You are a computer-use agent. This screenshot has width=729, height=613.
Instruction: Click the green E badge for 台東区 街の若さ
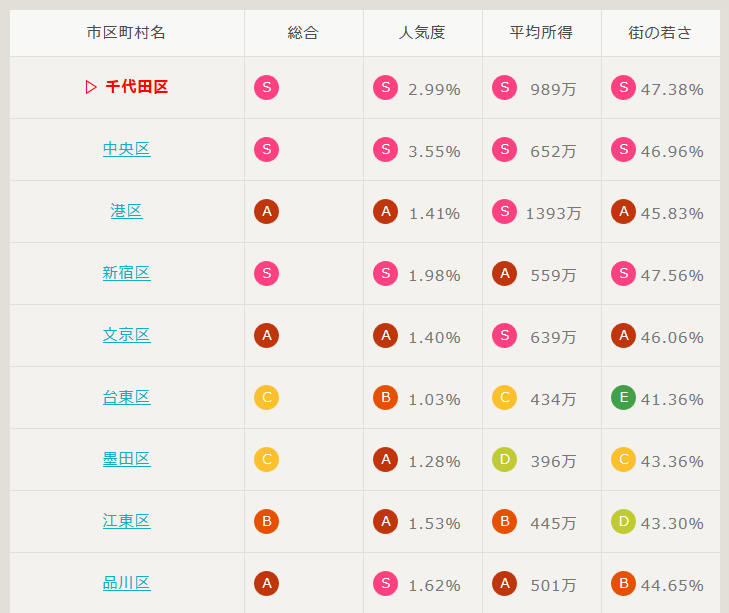click(x=623, y=397)
